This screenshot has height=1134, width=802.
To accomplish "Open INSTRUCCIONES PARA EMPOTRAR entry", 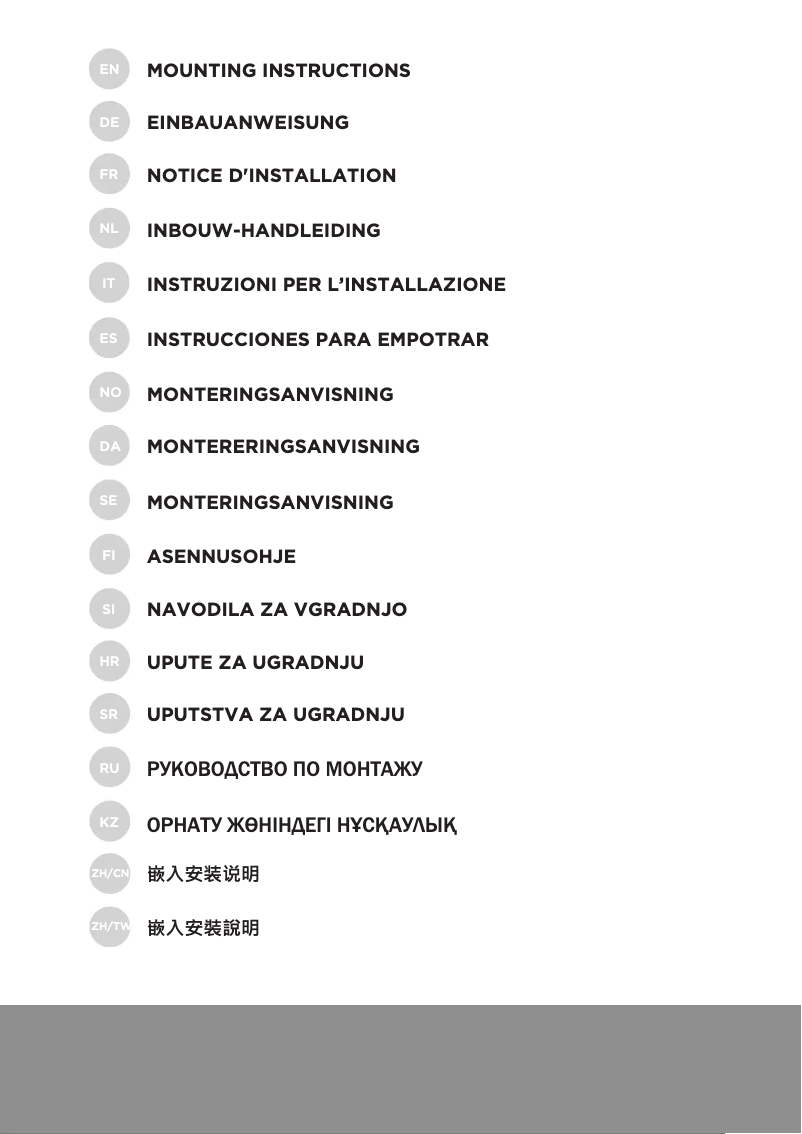I will pos(318,340).
